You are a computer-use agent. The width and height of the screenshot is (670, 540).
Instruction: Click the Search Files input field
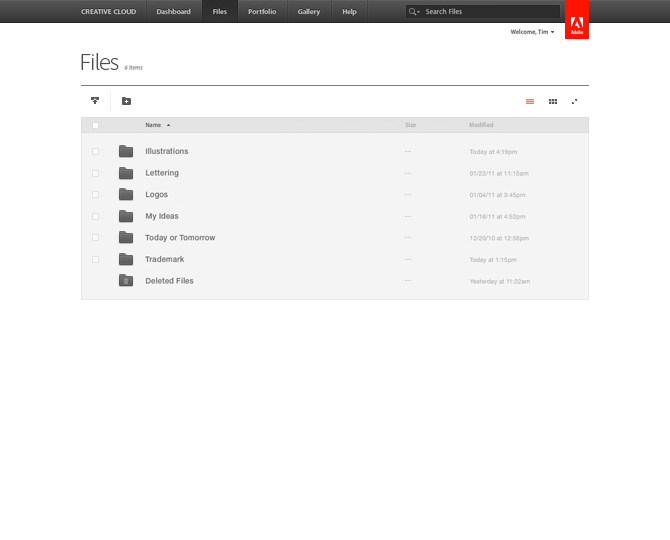click(490, 12)
